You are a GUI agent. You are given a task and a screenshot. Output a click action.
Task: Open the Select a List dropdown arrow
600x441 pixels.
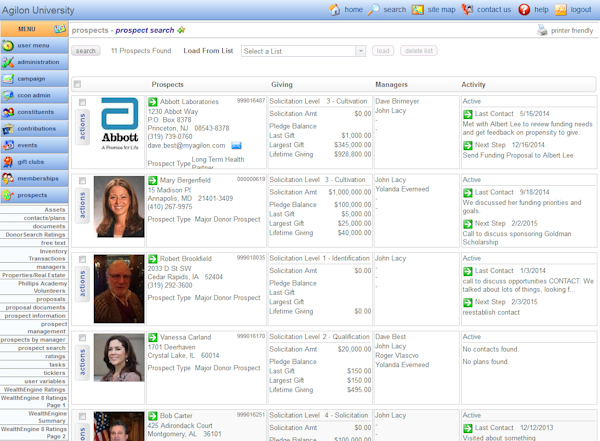[360, 51]
